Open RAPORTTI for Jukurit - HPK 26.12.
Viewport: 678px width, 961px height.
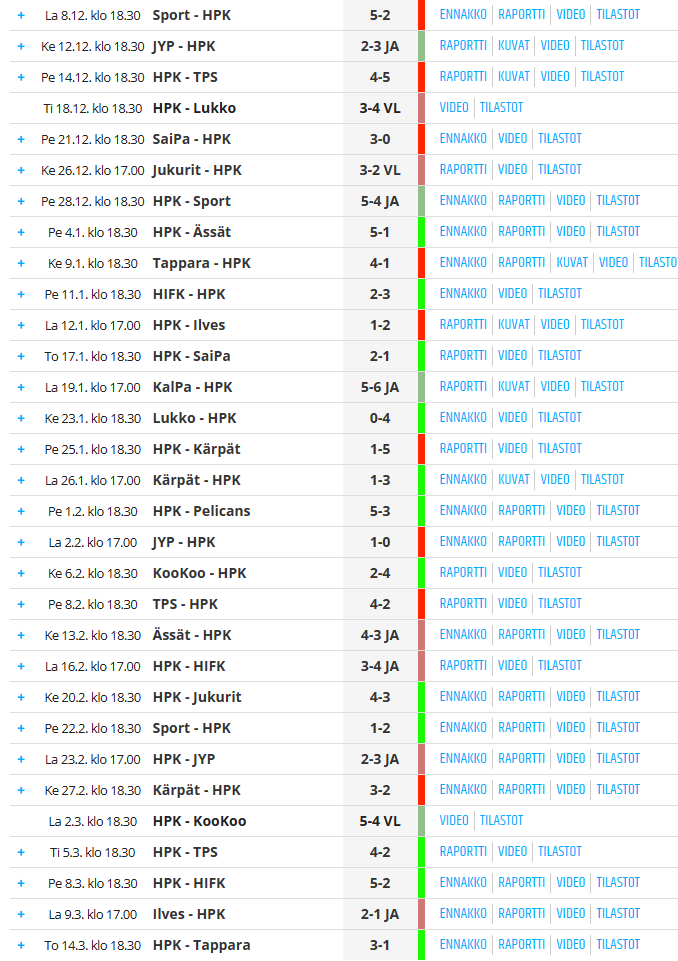click(x=463, y=170)
